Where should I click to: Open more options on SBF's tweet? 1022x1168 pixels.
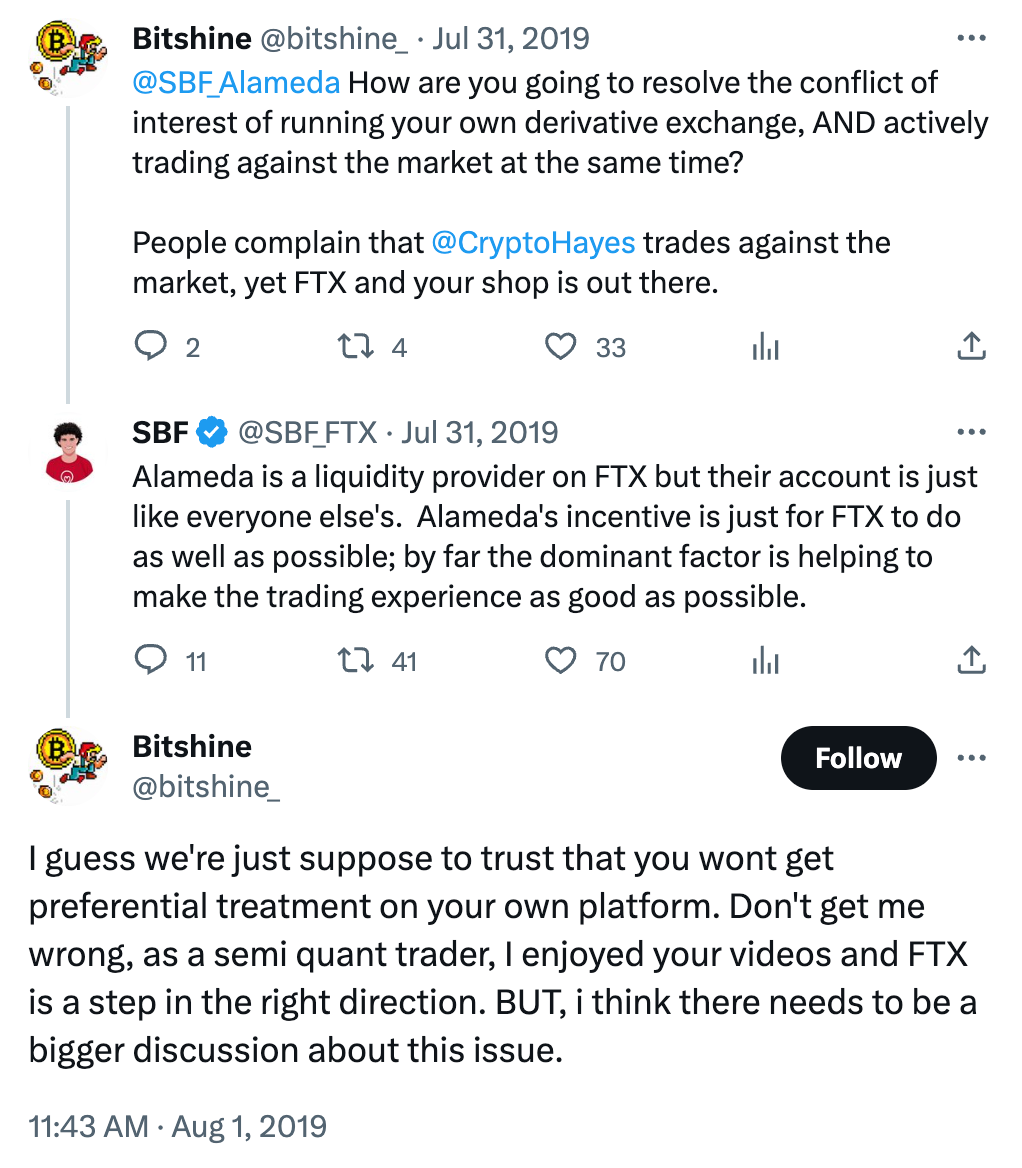971,433
